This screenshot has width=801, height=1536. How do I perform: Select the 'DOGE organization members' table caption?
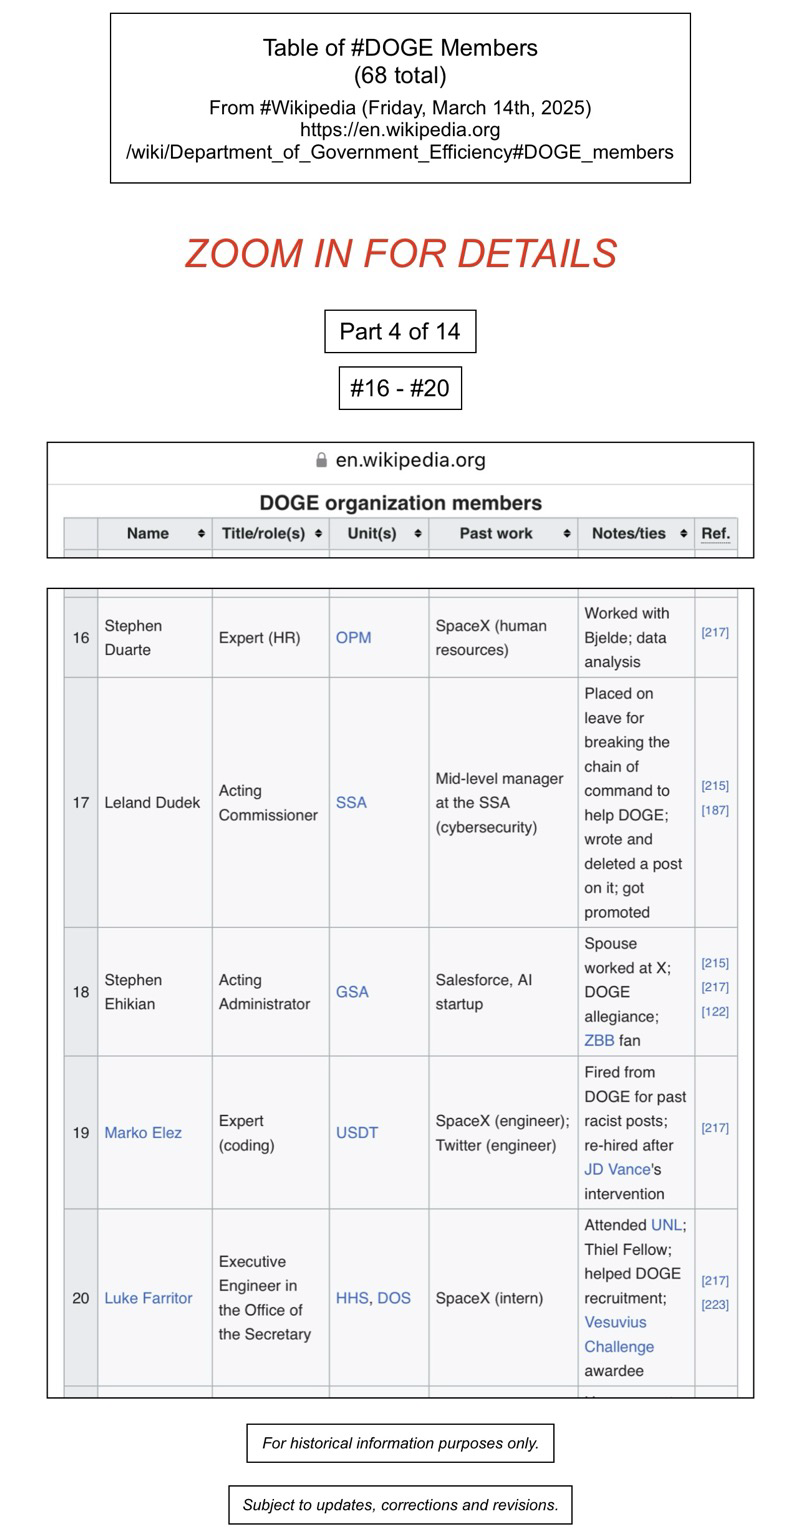tap(400, 503)
